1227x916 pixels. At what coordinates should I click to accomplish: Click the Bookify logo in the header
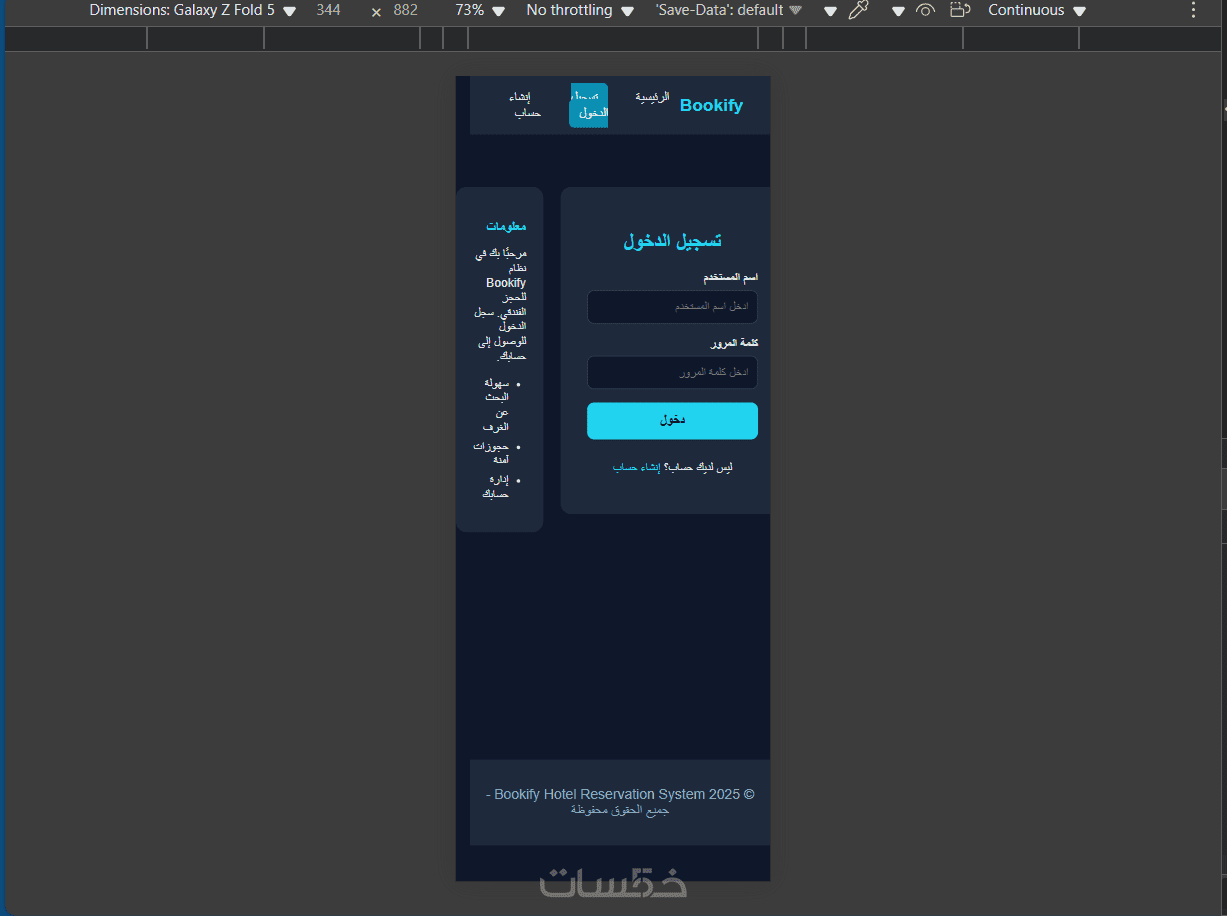[x=711, y=105]
